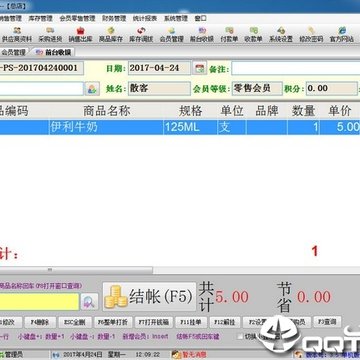Open the 会员零售管理 menu
Image resolution: width=360 pixels, height=360 pixels.
pos(77,18)
